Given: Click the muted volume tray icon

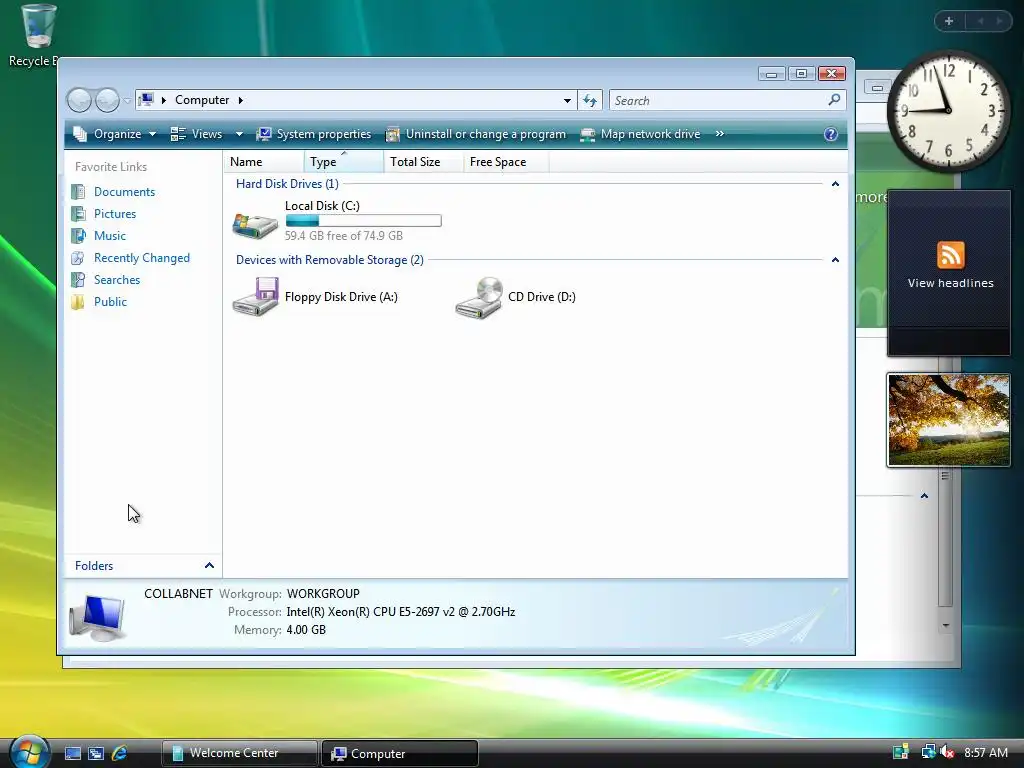Looking at the screenshot, I should 946,753.
